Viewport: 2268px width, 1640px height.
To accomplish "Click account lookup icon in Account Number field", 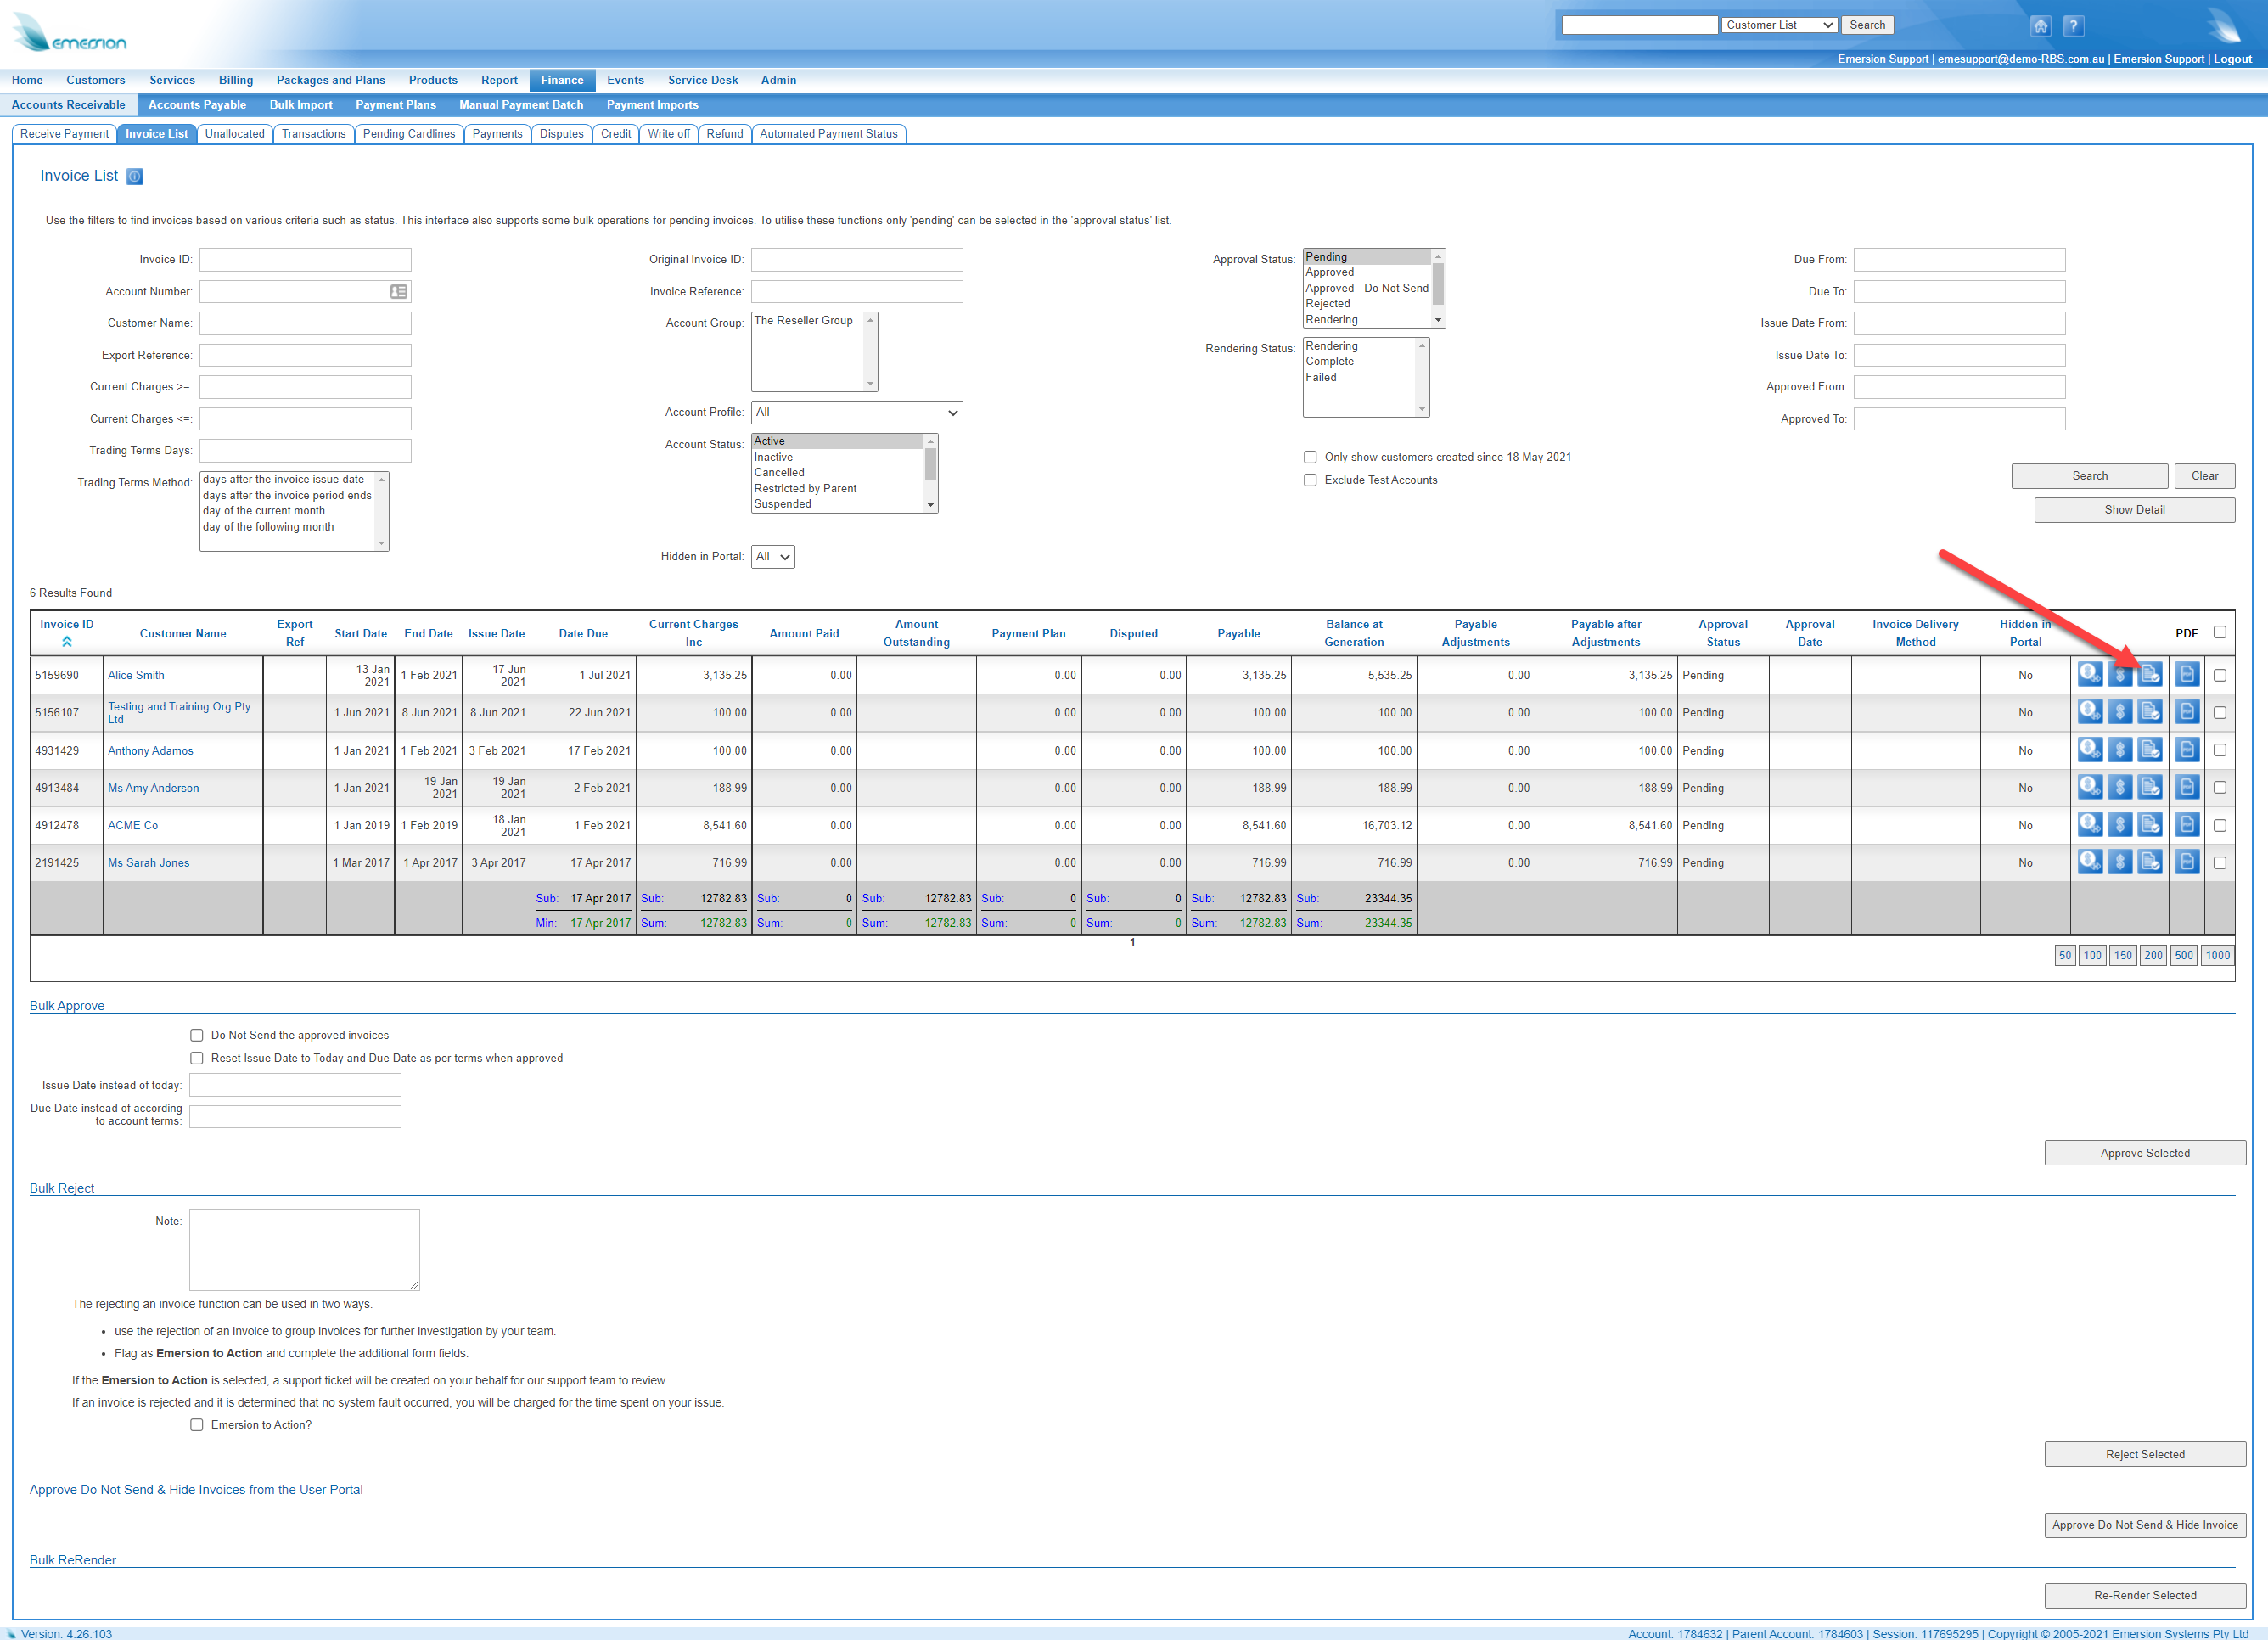I will [x=398, y=292].
